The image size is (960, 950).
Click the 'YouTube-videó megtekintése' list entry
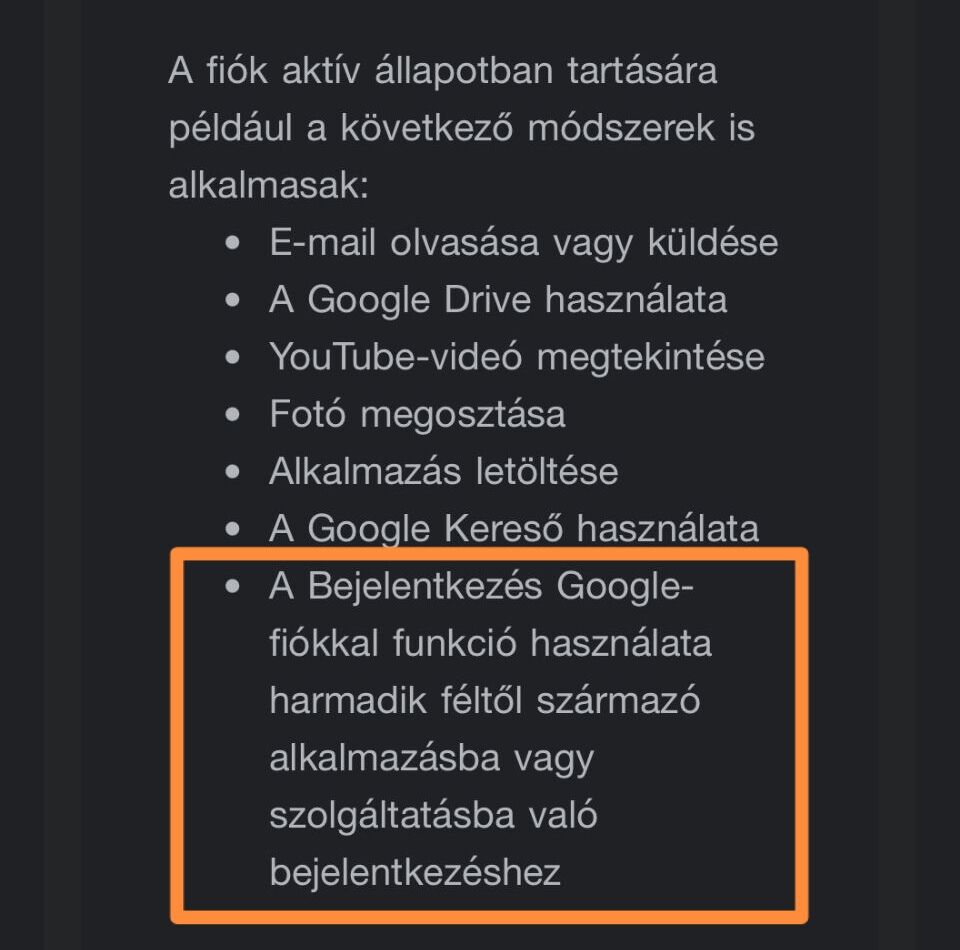pyautogui.click(x=517, y=357)
